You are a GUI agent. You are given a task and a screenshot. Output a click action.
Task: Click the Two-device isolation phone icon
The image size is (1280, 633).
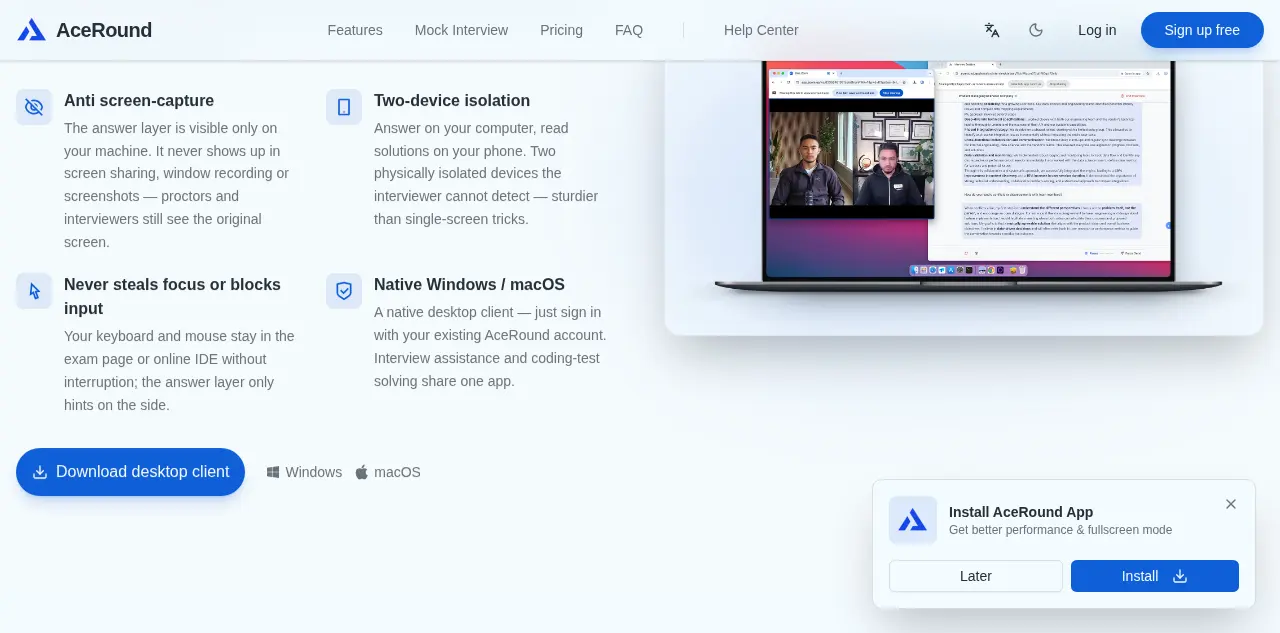click(x=344, y=107)
